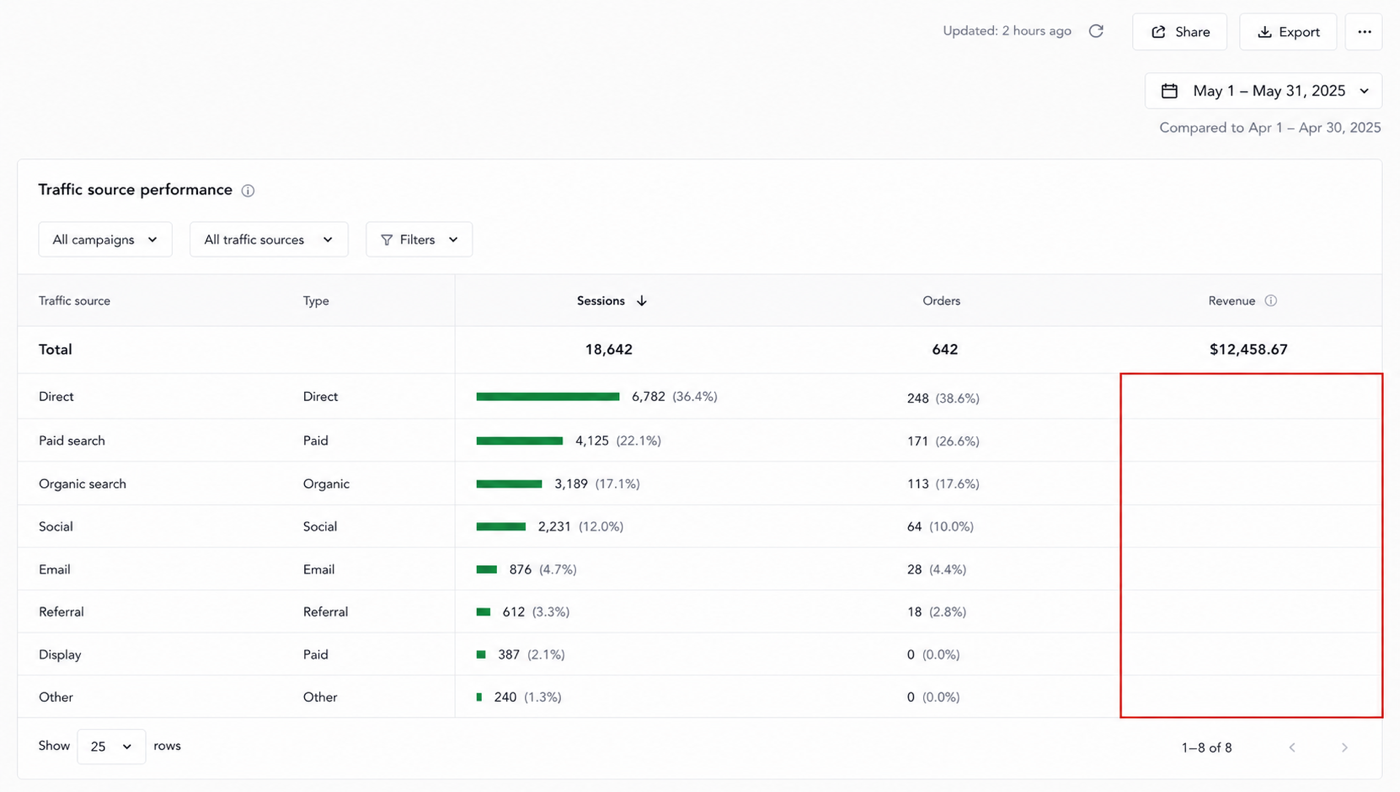Refresh the data with the reload icon
Screen dimensions: 1400x792
point(1096,31)
